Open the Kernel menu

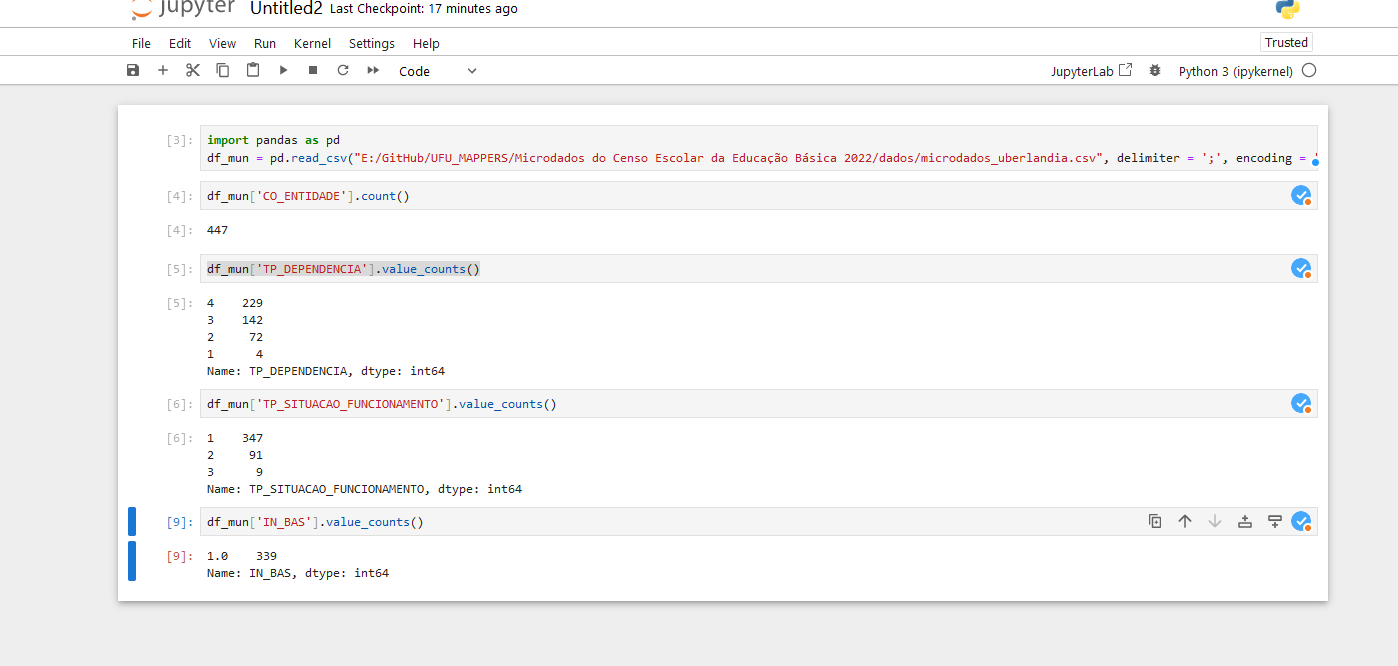312,43
